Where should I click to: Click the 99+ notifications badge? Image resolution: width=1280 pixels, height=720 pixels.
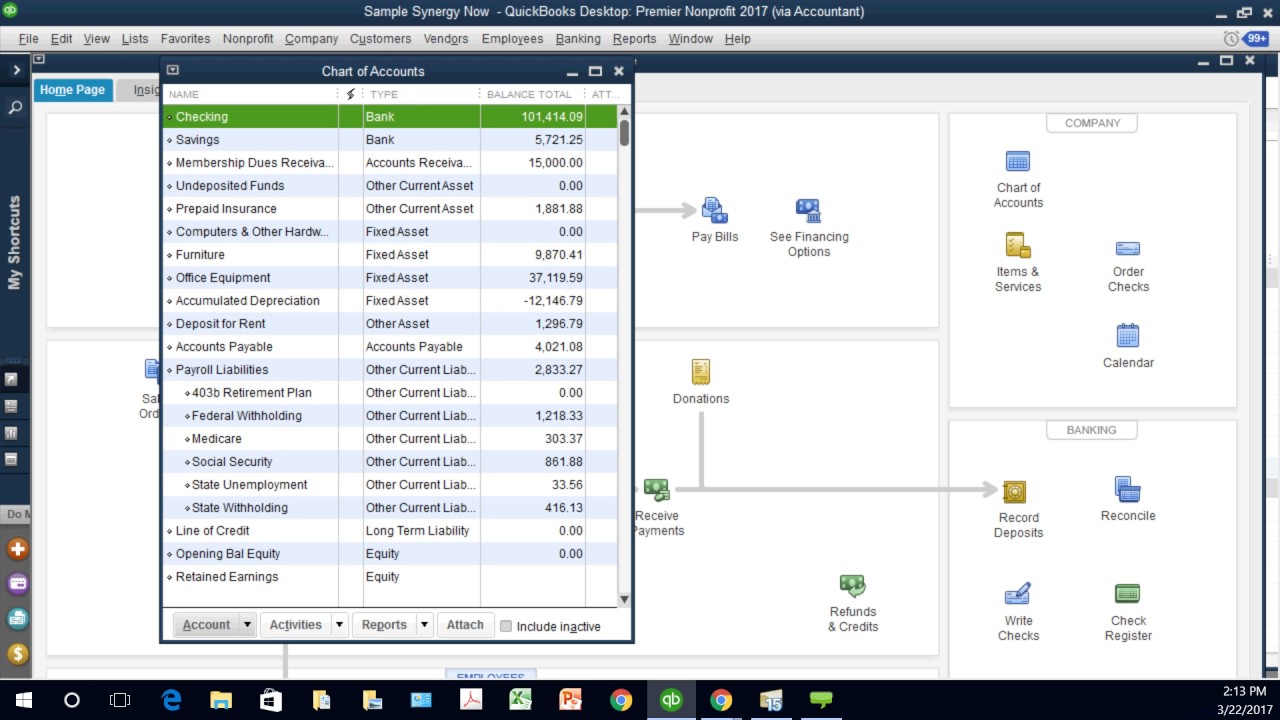click(1257, 38)
